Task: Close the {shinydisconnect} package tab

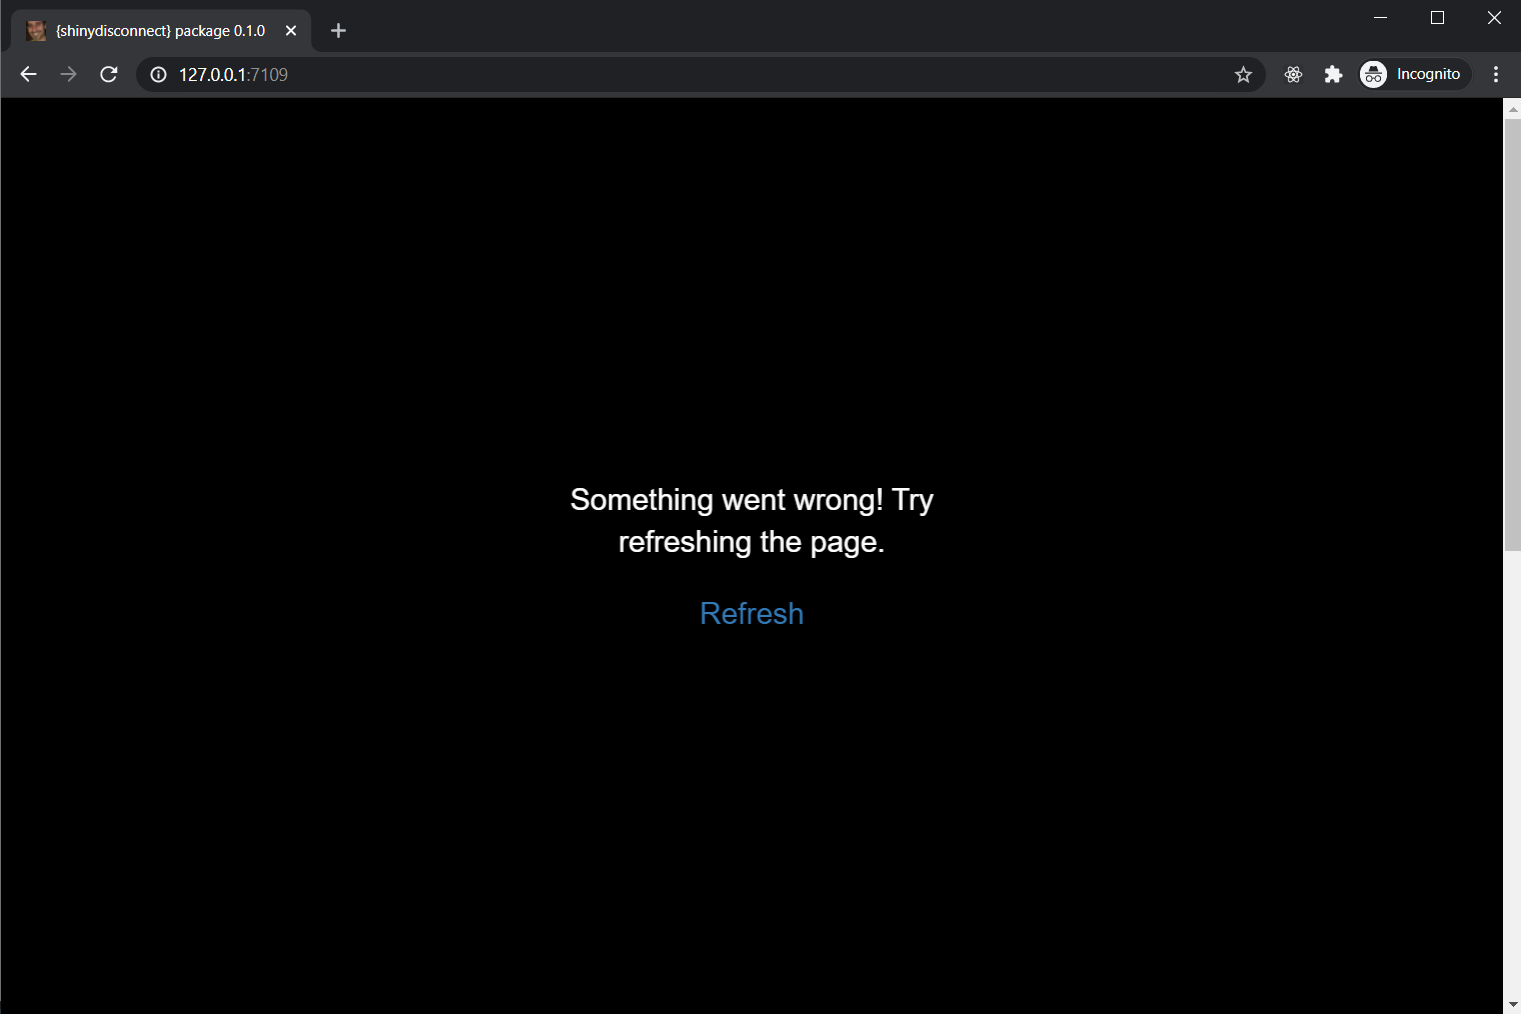Action: coord(291,31)
